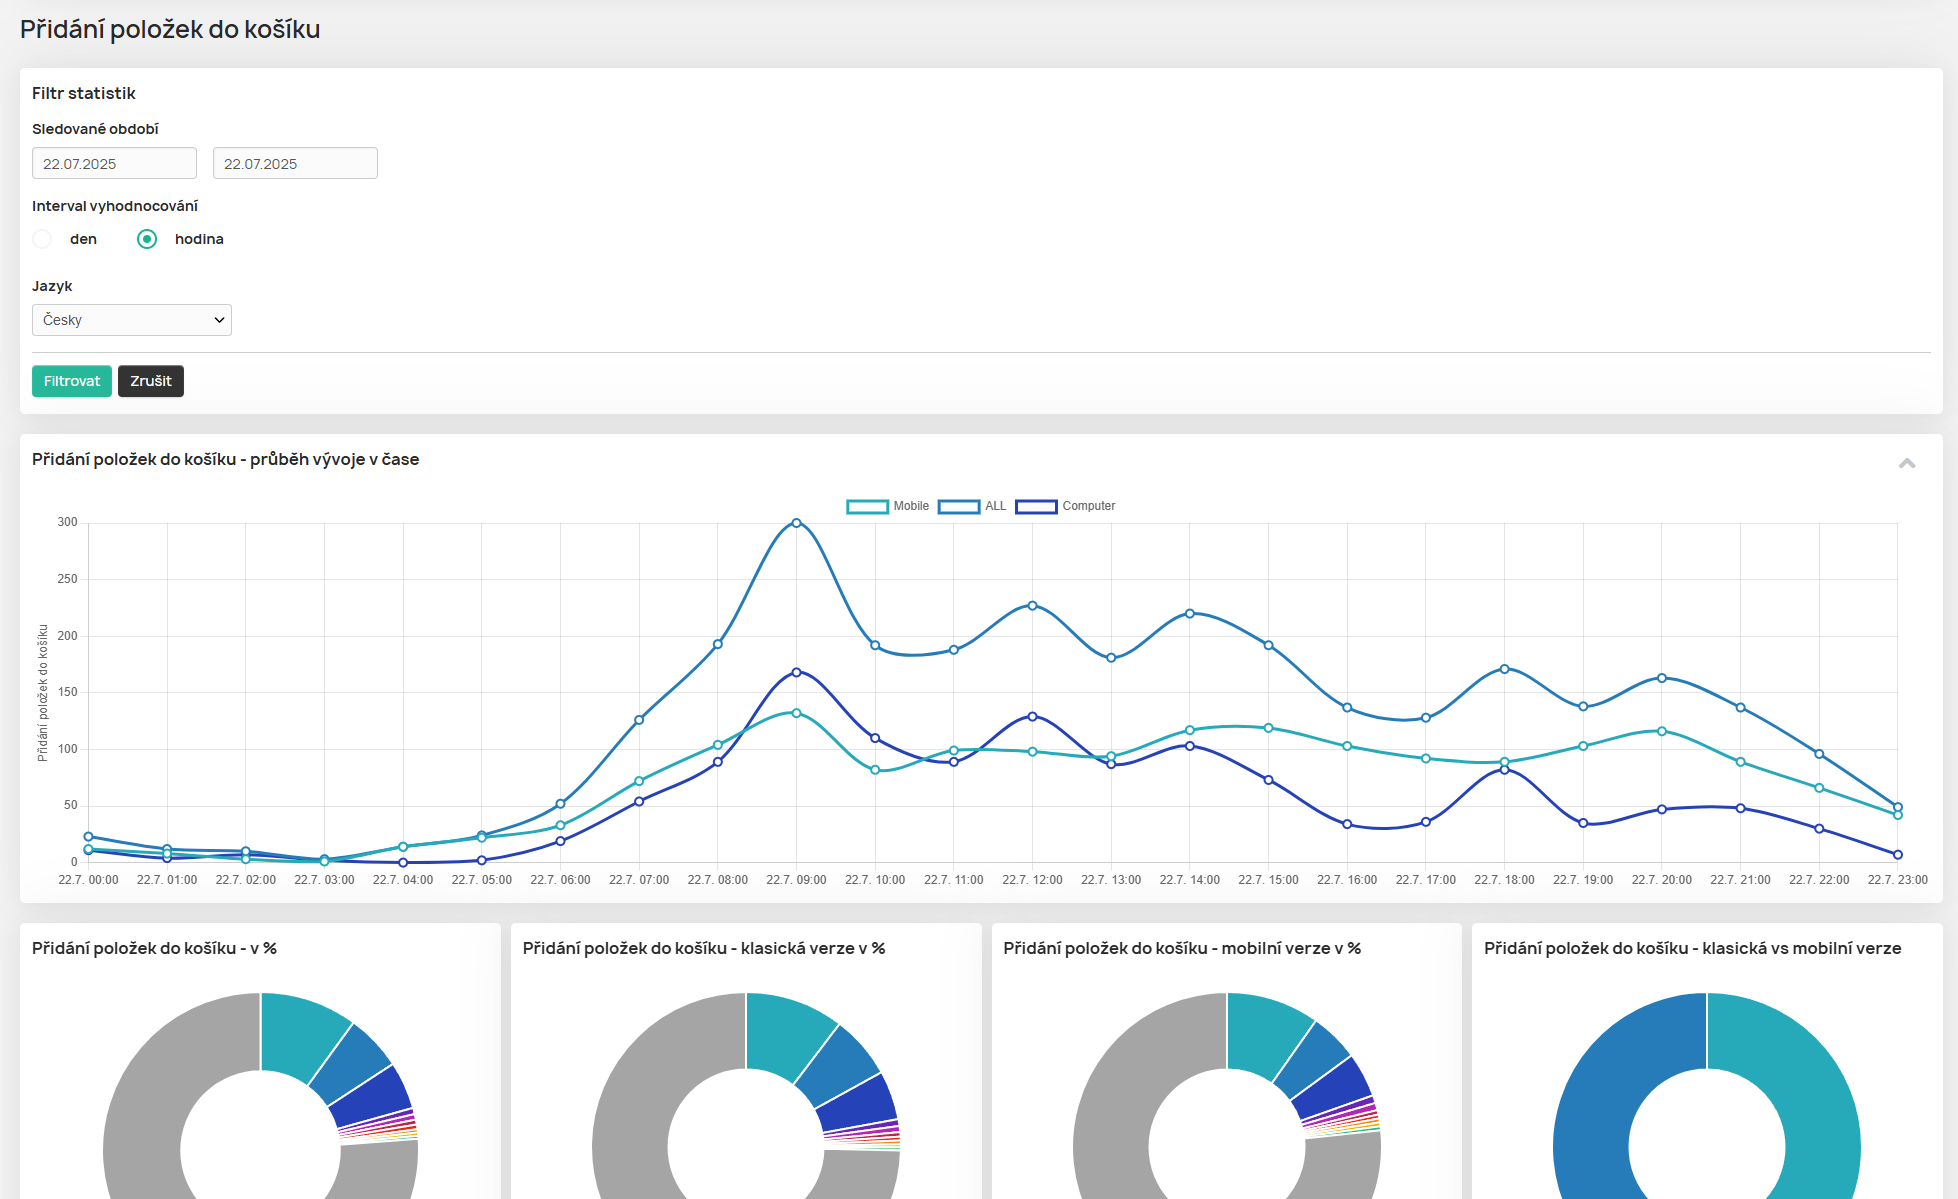Screen dimensions: 1958x1199
Task: Select the 'den' interval radio button
Action: coord(42,239)
